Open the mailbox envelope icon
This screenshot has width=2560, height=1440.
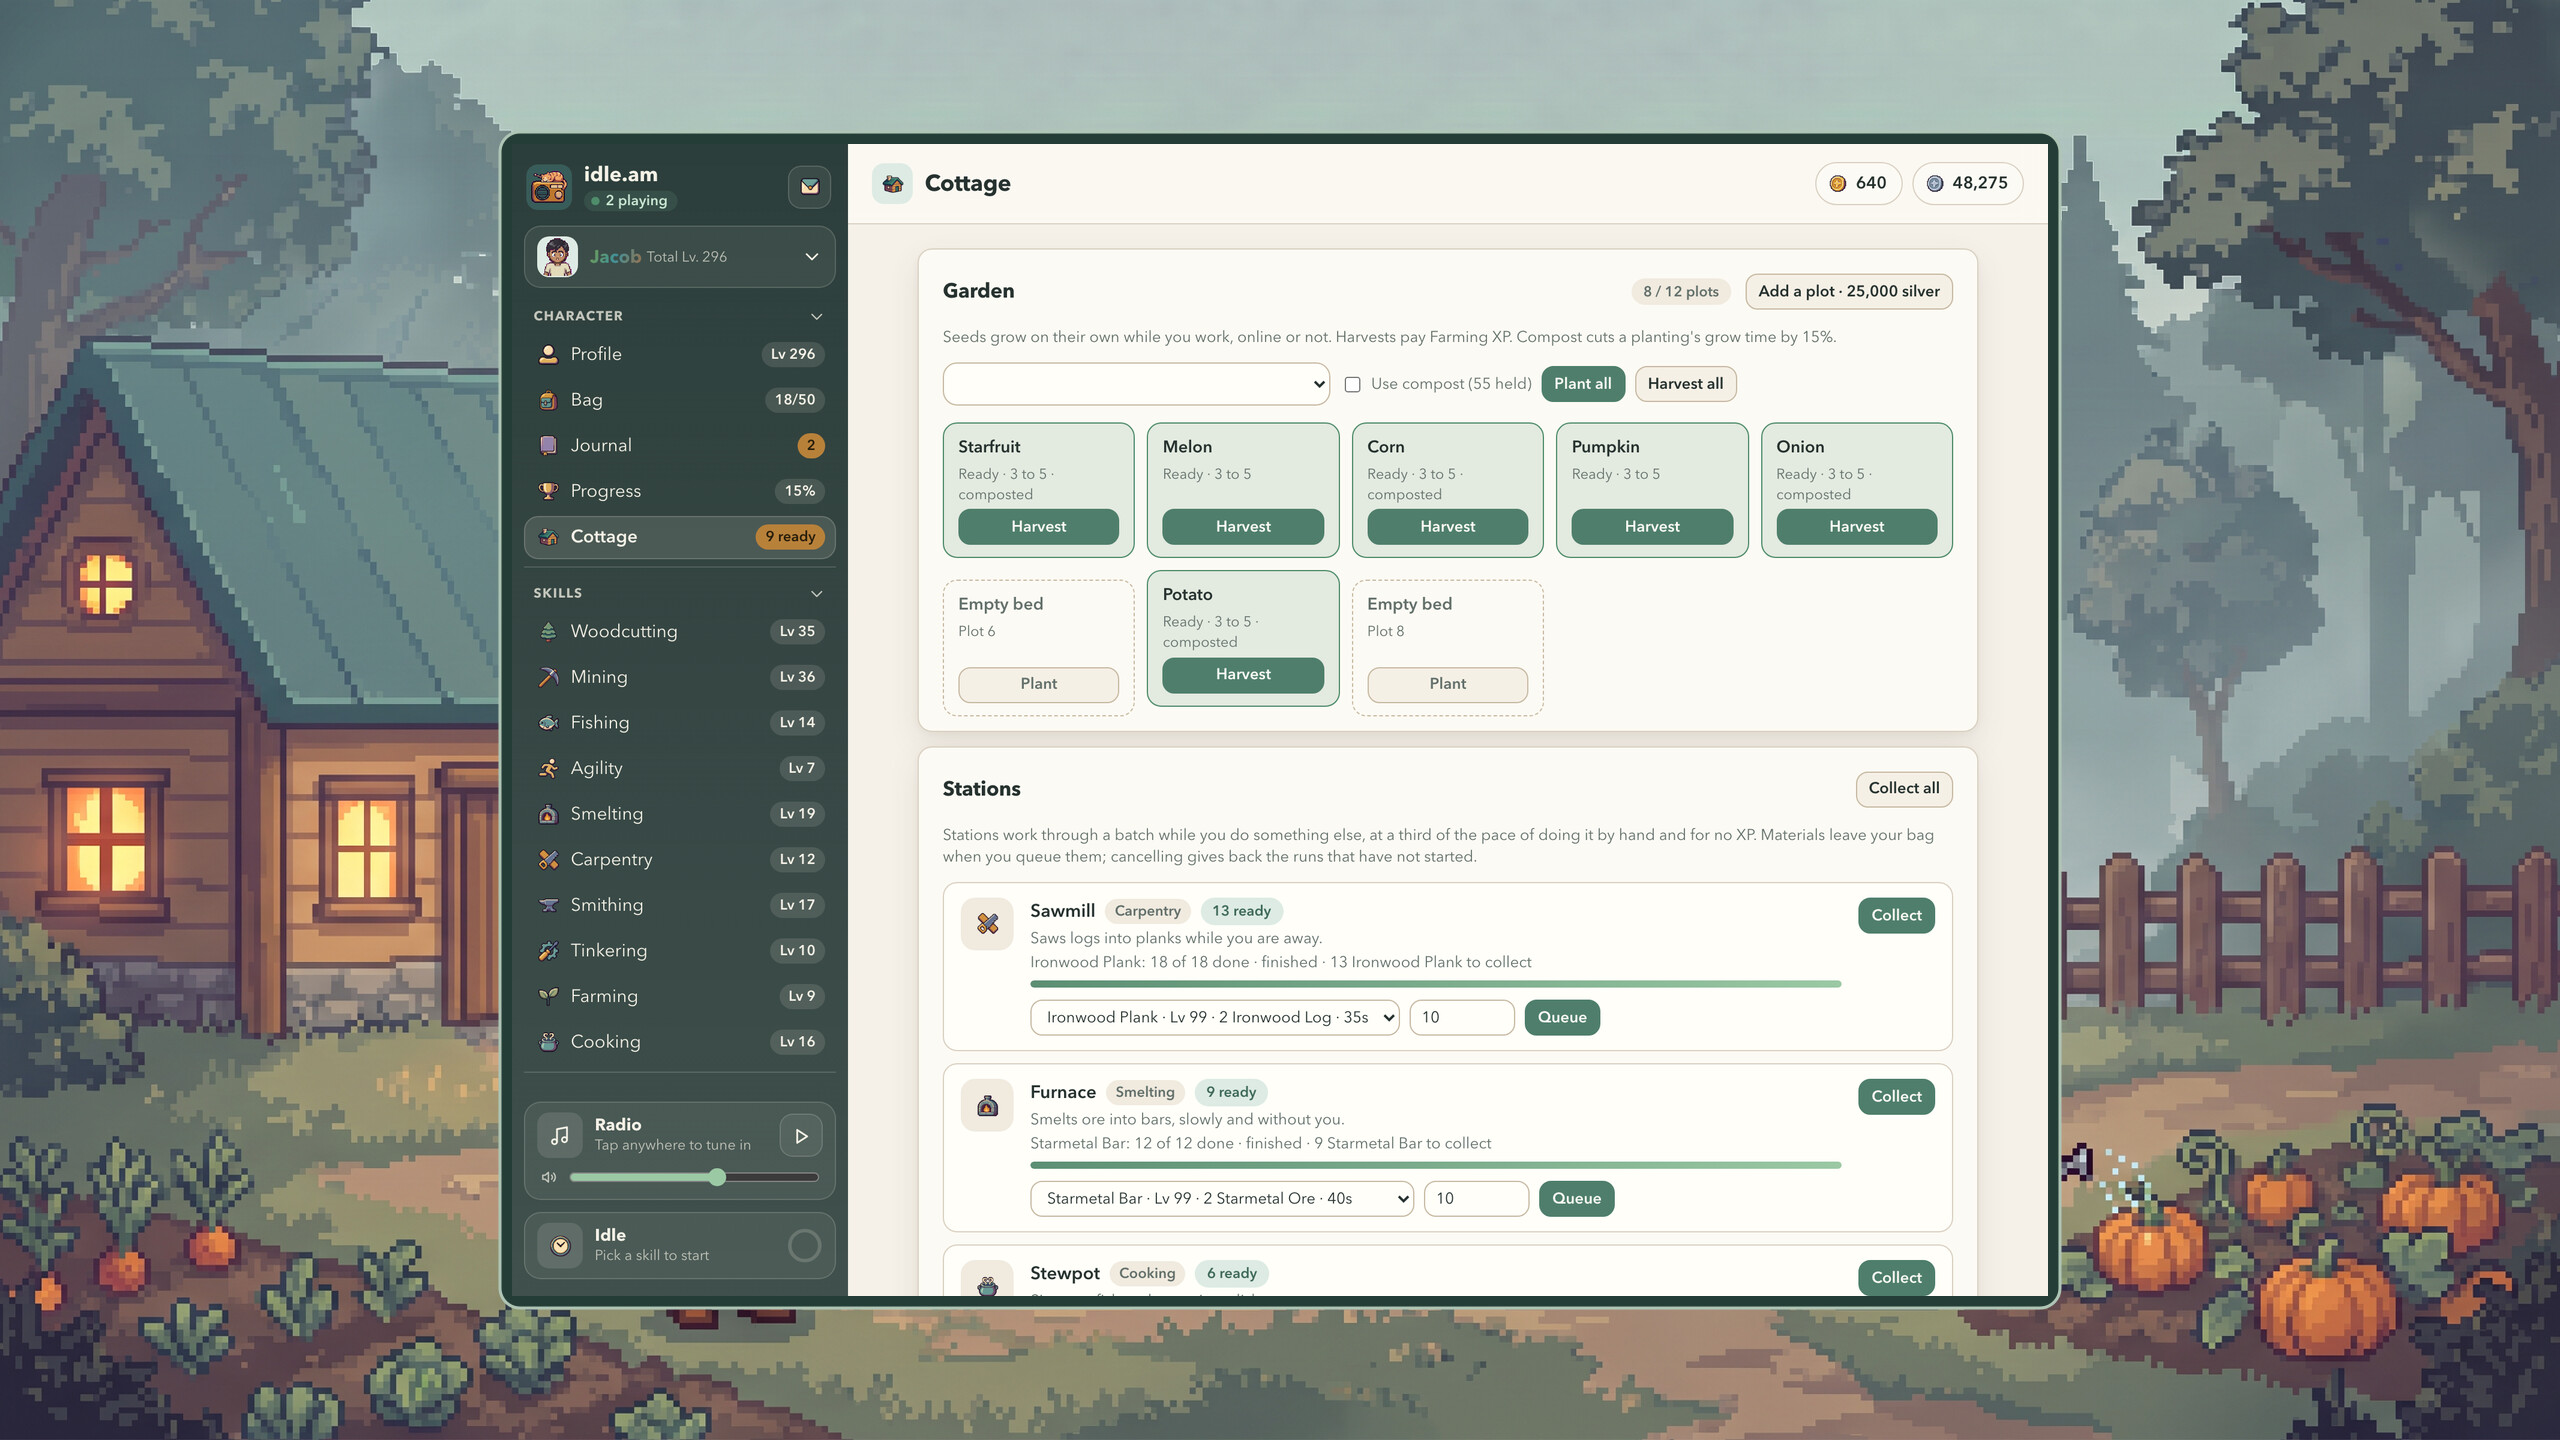click(x=809, y=187)
